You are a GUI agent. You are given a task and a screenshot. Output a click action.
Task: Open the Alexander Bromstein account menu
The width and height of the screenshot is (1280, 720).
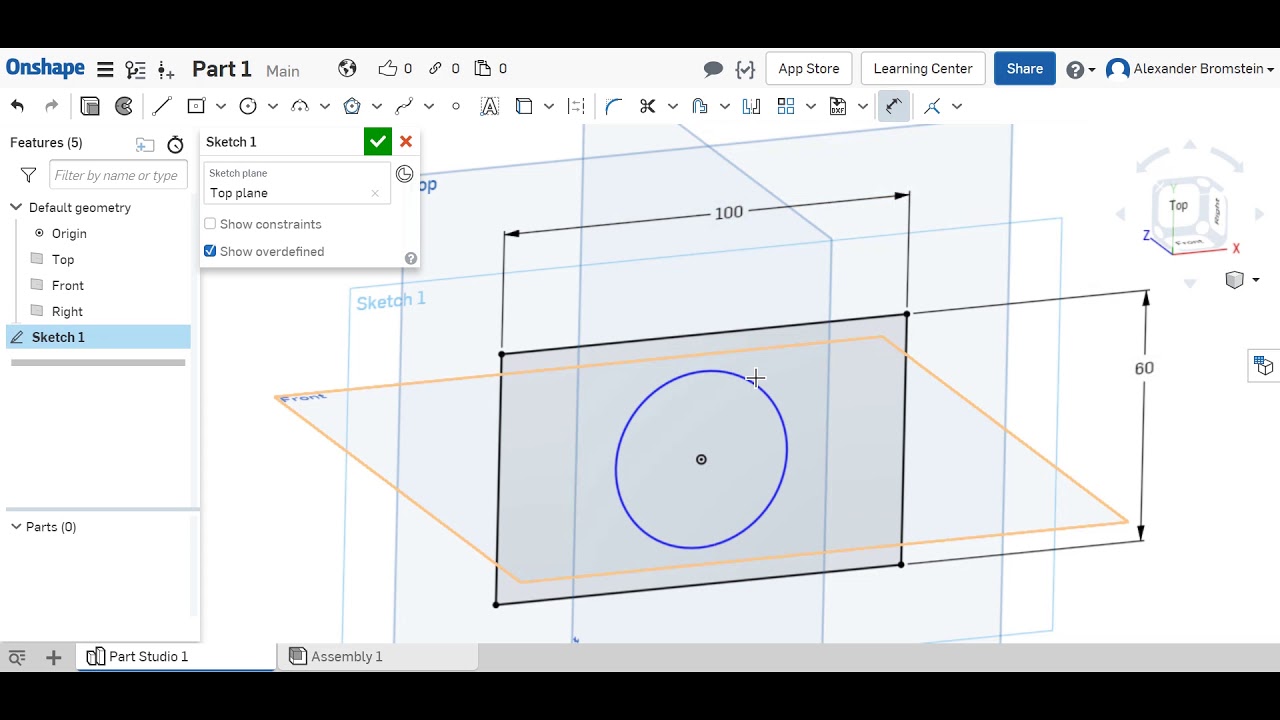click(1190, 69)
